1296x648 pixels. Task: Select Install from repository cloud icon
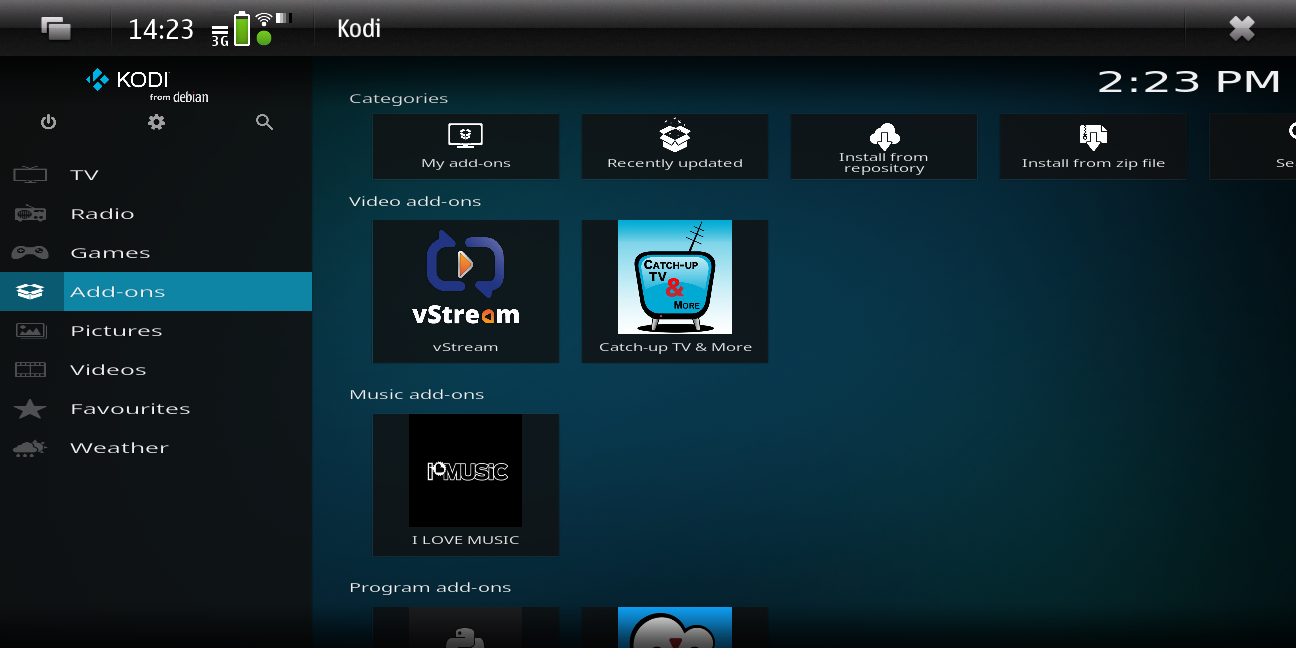point(884,135)
